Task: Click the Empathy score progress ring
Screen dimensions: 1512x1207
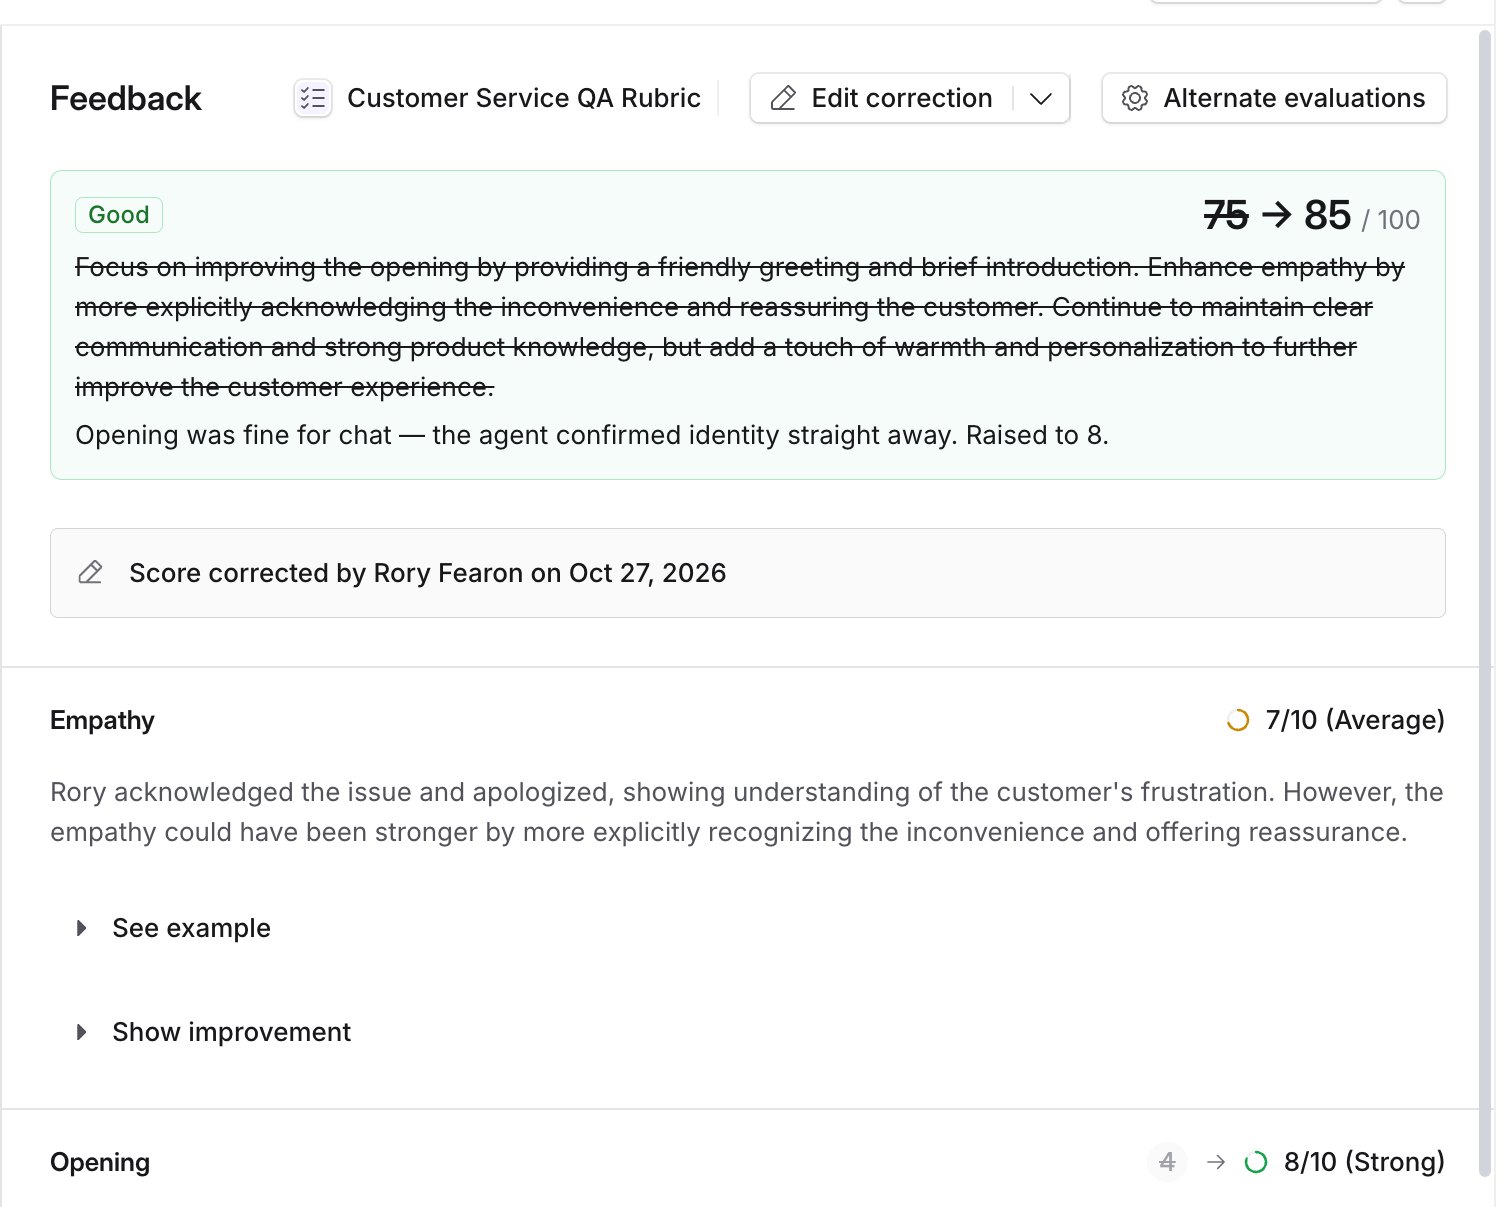Action: [x=1238, y=720]
